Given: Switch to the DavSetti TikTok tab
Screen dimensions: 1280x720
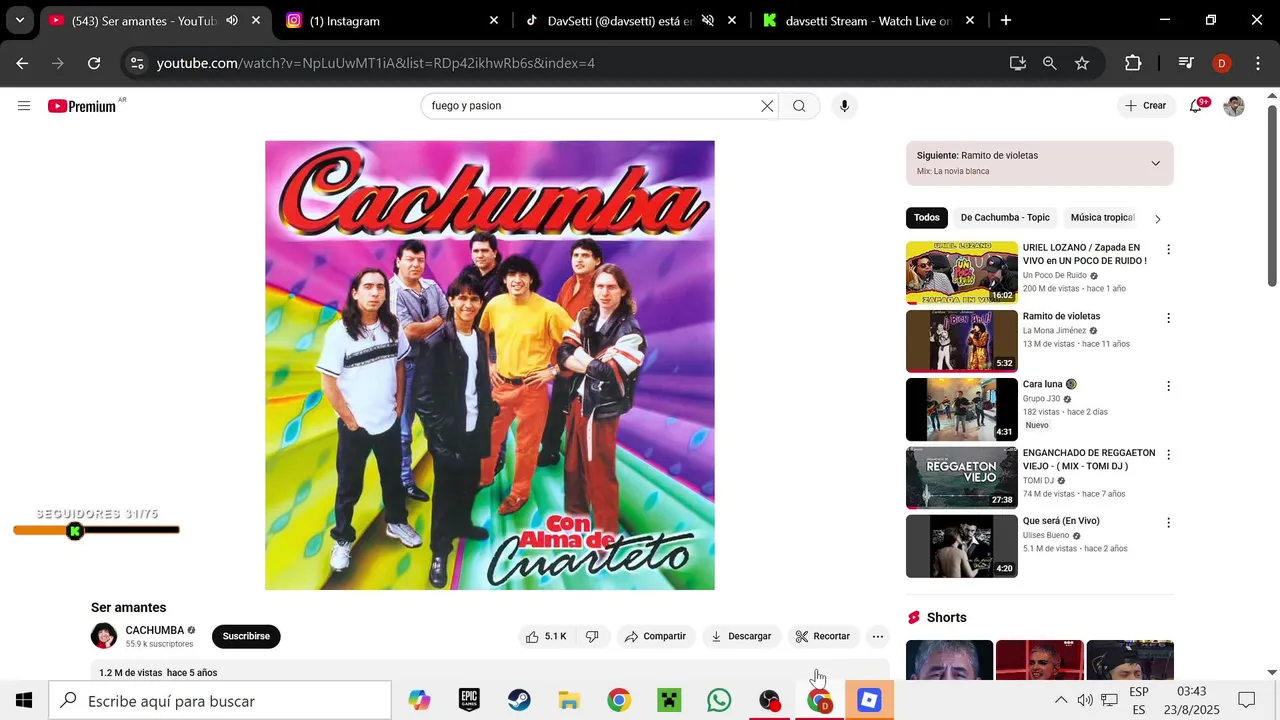Looking at the screenshot, I should tap(630, 20).
